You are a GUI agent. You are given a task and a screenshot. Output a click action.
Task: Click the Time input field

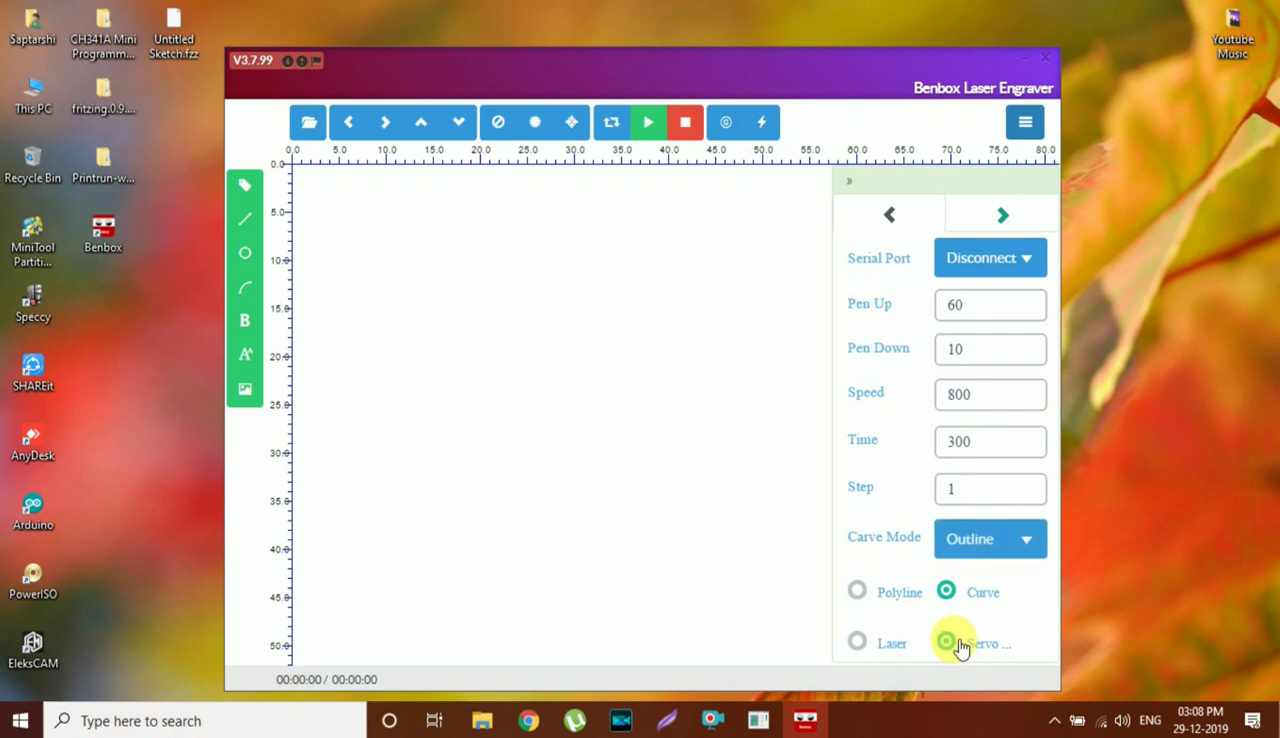[x=990, y=441]
